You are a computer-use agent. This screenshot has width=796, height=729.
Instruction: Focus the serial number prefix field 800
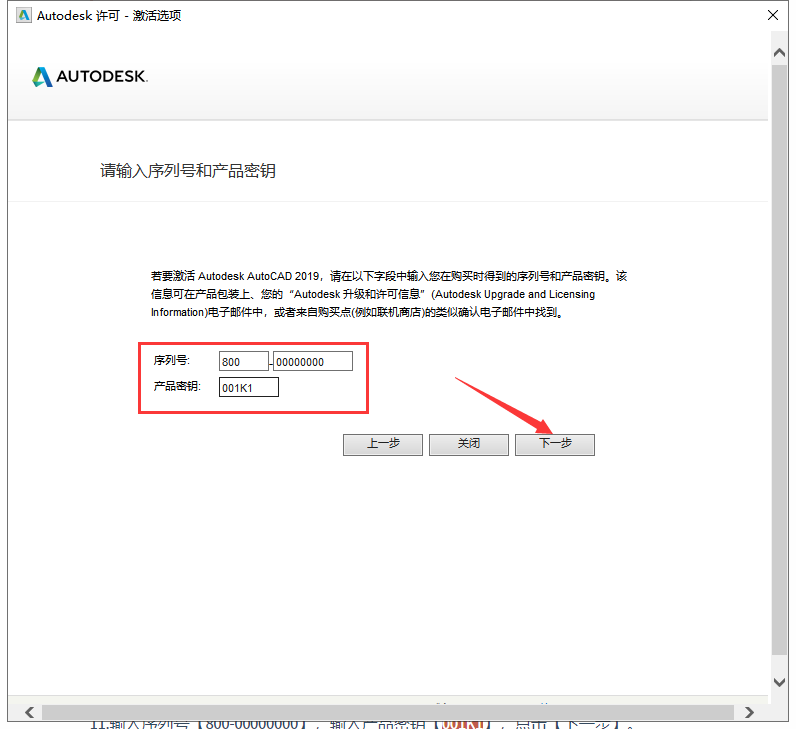[x=243, y=361]
